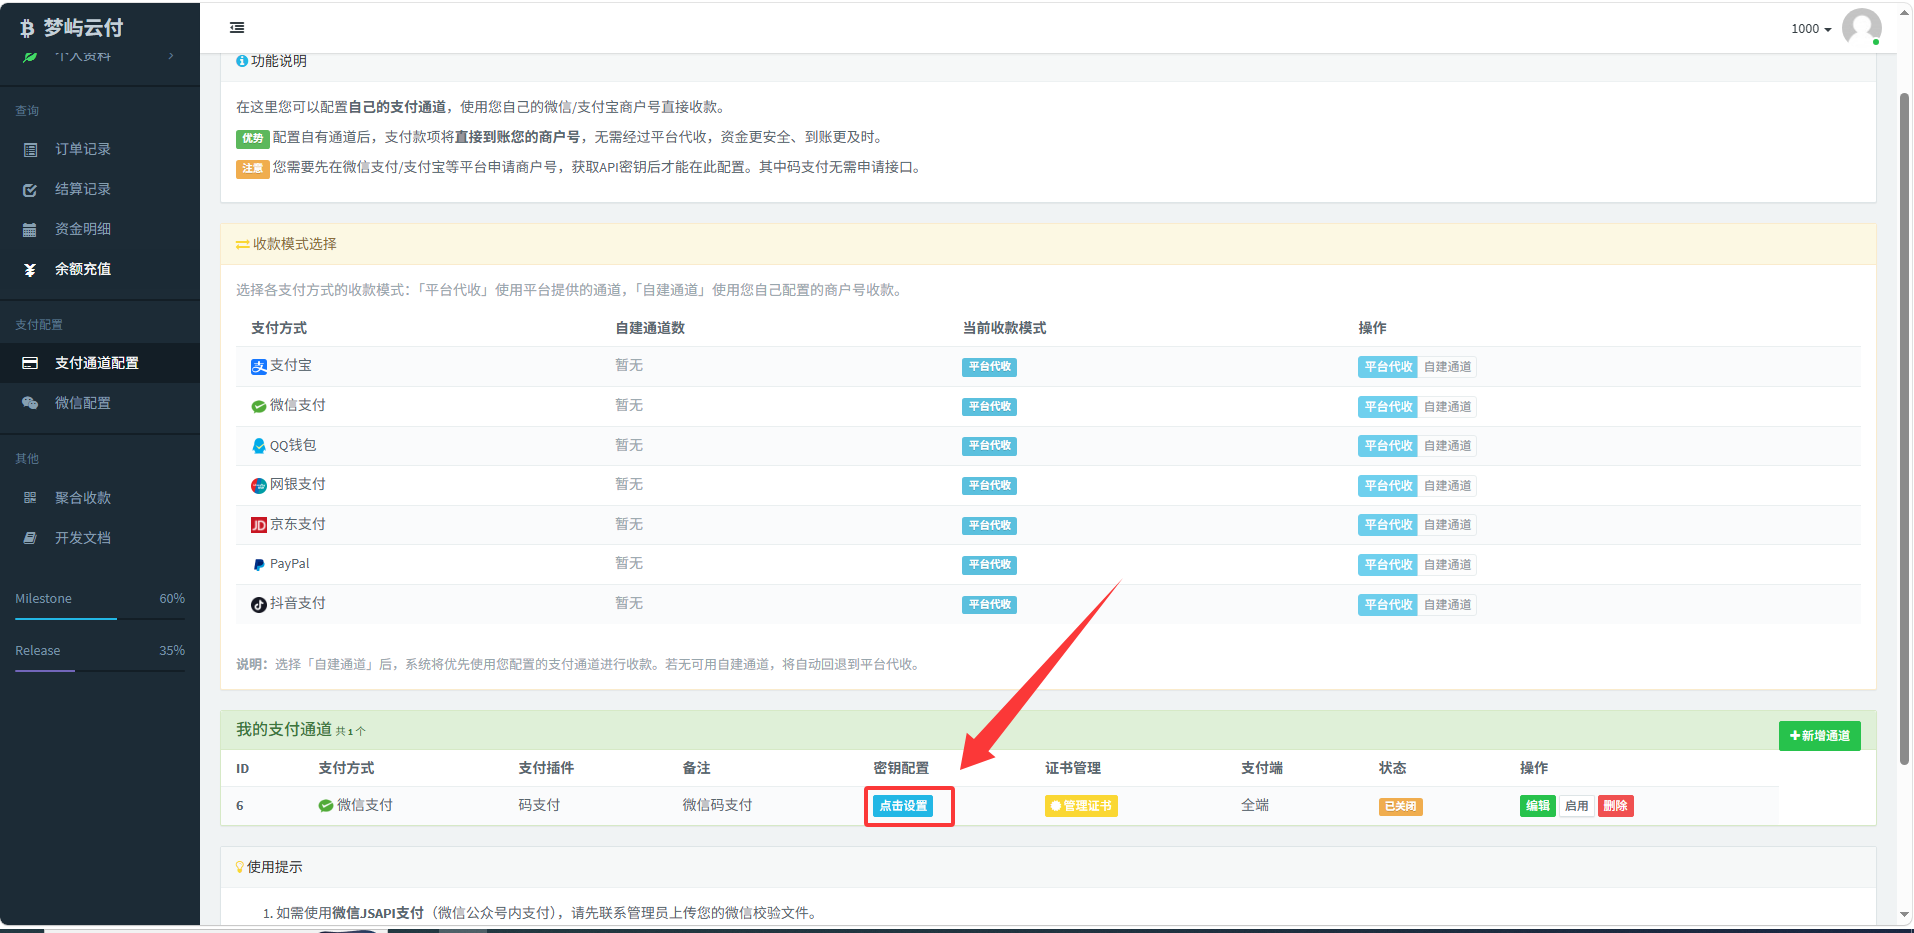Viewport: 1914px width, 933px height.
Task: Click the vertical page scrollbar
Action: point(1904,430)
